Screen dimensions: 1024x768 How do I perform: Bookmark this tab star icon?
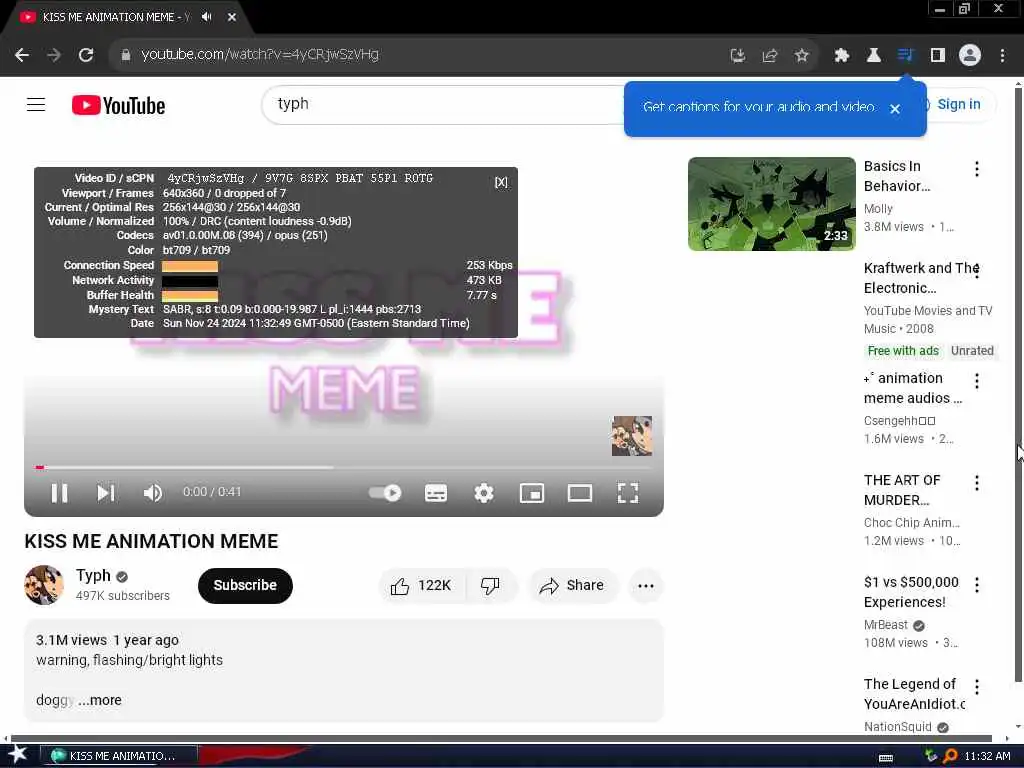click(x=801, y=56)
